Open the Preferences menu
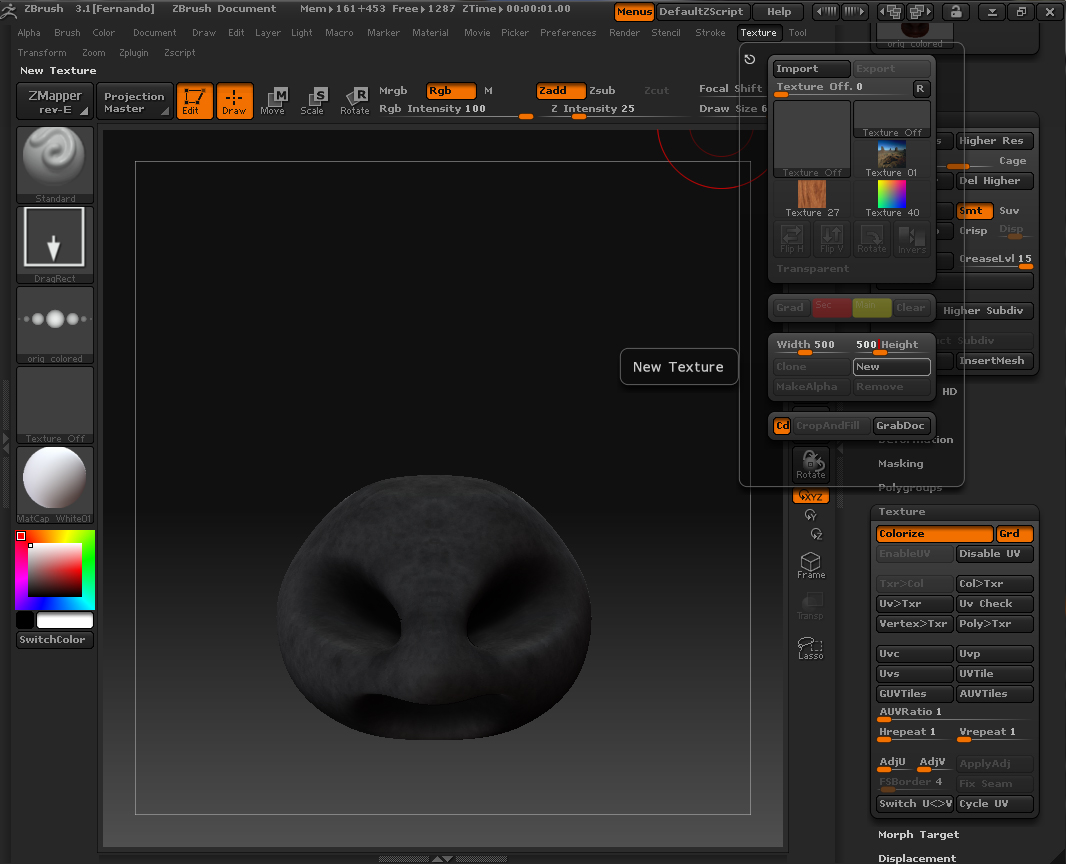Viewport: 1066px width, 864px height. [568, 33]
